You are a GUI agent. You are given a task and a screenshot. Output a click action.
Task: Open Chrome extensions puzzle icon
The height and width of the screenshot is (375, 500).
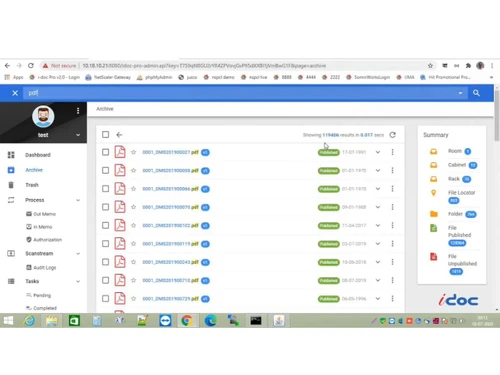click(468, 66)
